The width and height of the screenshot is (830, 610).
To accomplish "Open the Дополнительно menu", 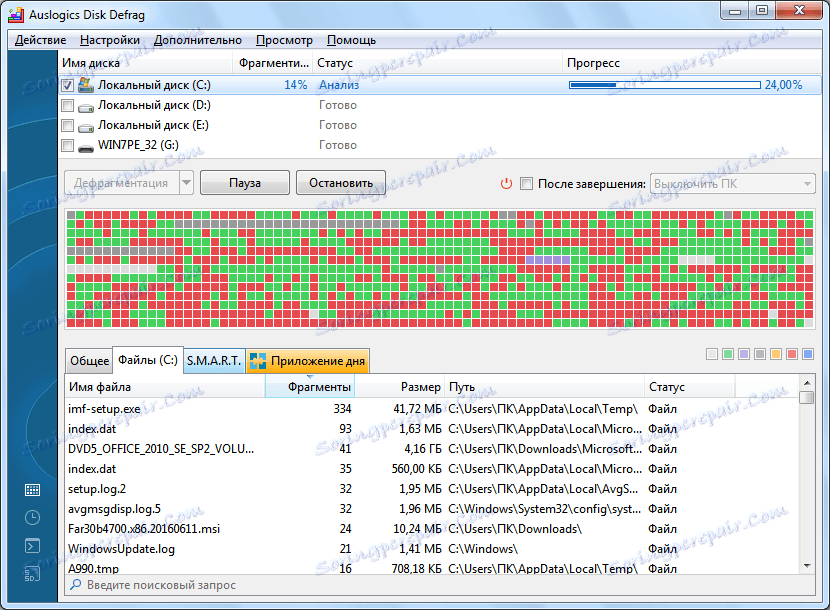I will point(198,40).
